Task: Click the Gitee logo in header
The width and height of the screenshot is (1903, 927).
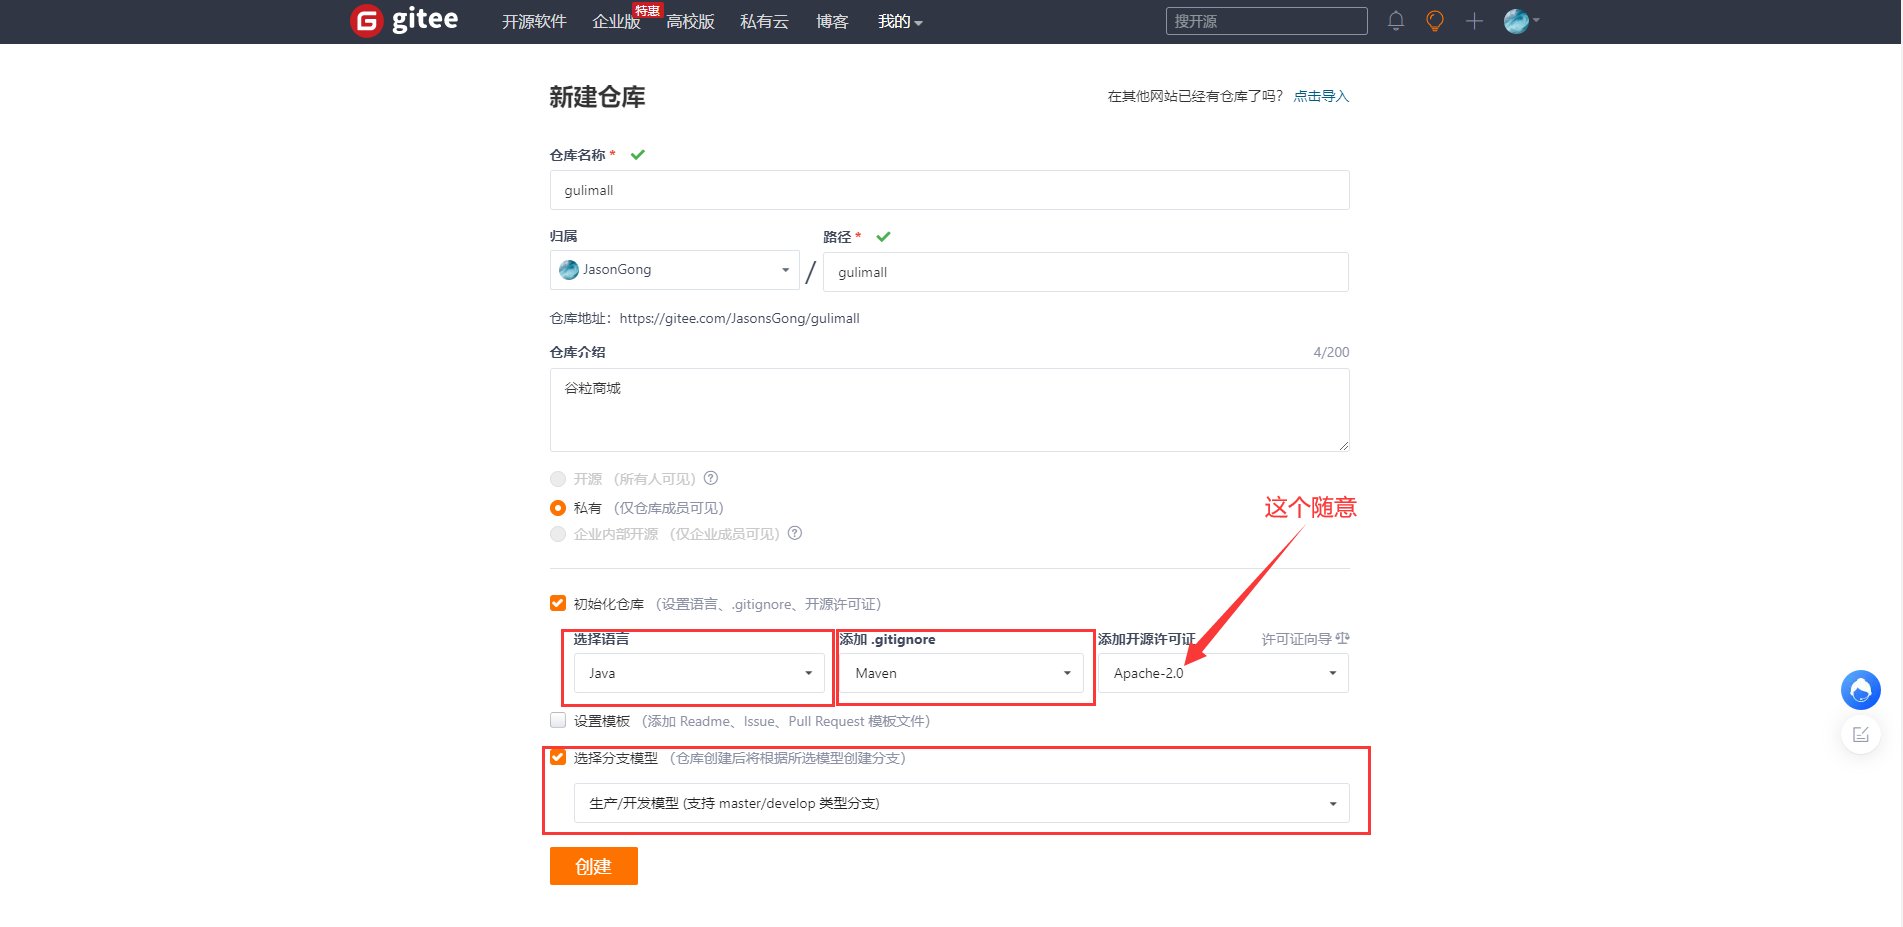Action: [x=405, y=20]
